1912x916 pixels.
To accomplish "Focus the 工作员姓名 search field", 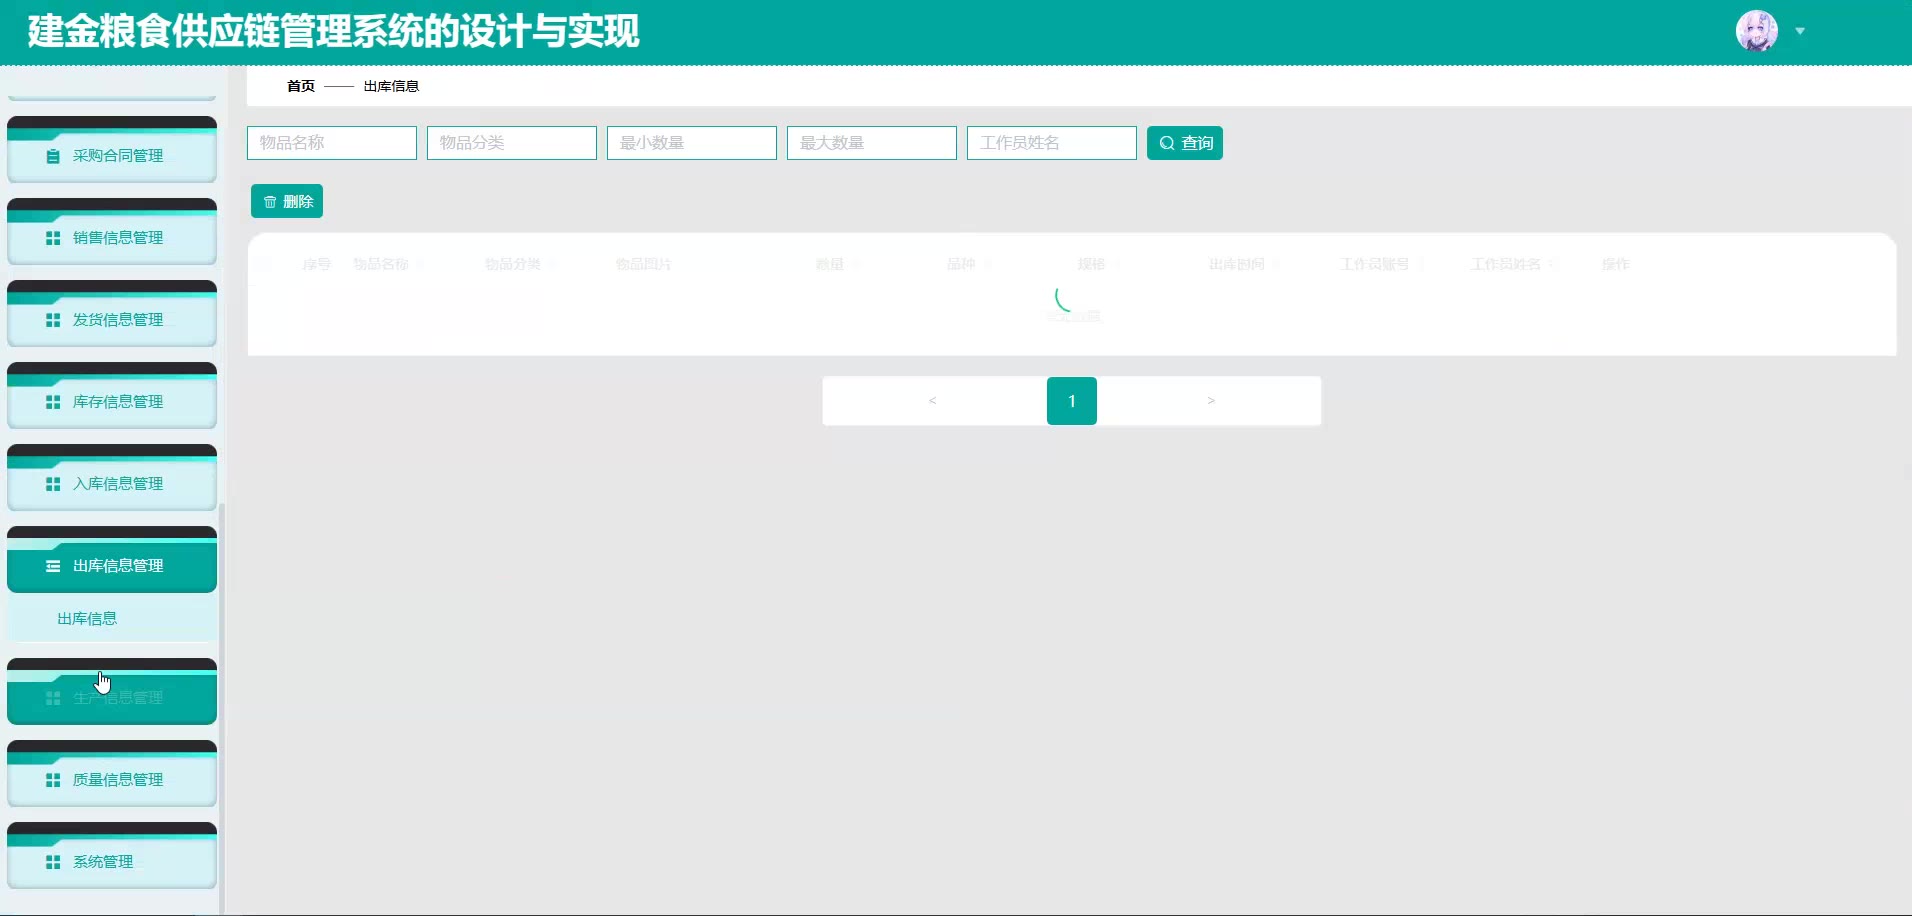I will 1052,143.
